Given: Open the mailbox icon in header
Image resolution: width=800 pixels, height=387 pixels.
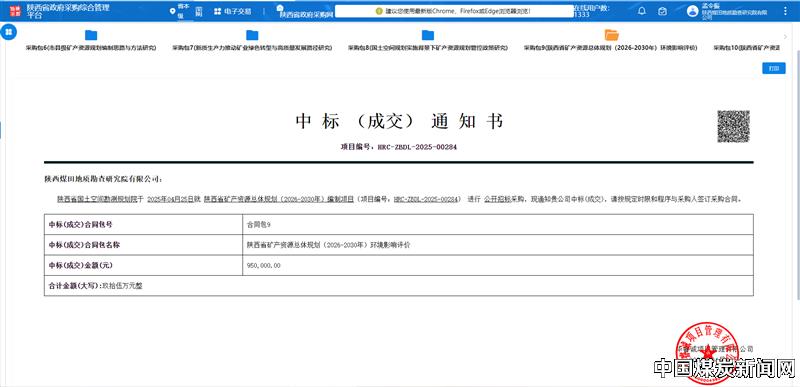Looking at the screenshot, I should (x=662, y=11).
